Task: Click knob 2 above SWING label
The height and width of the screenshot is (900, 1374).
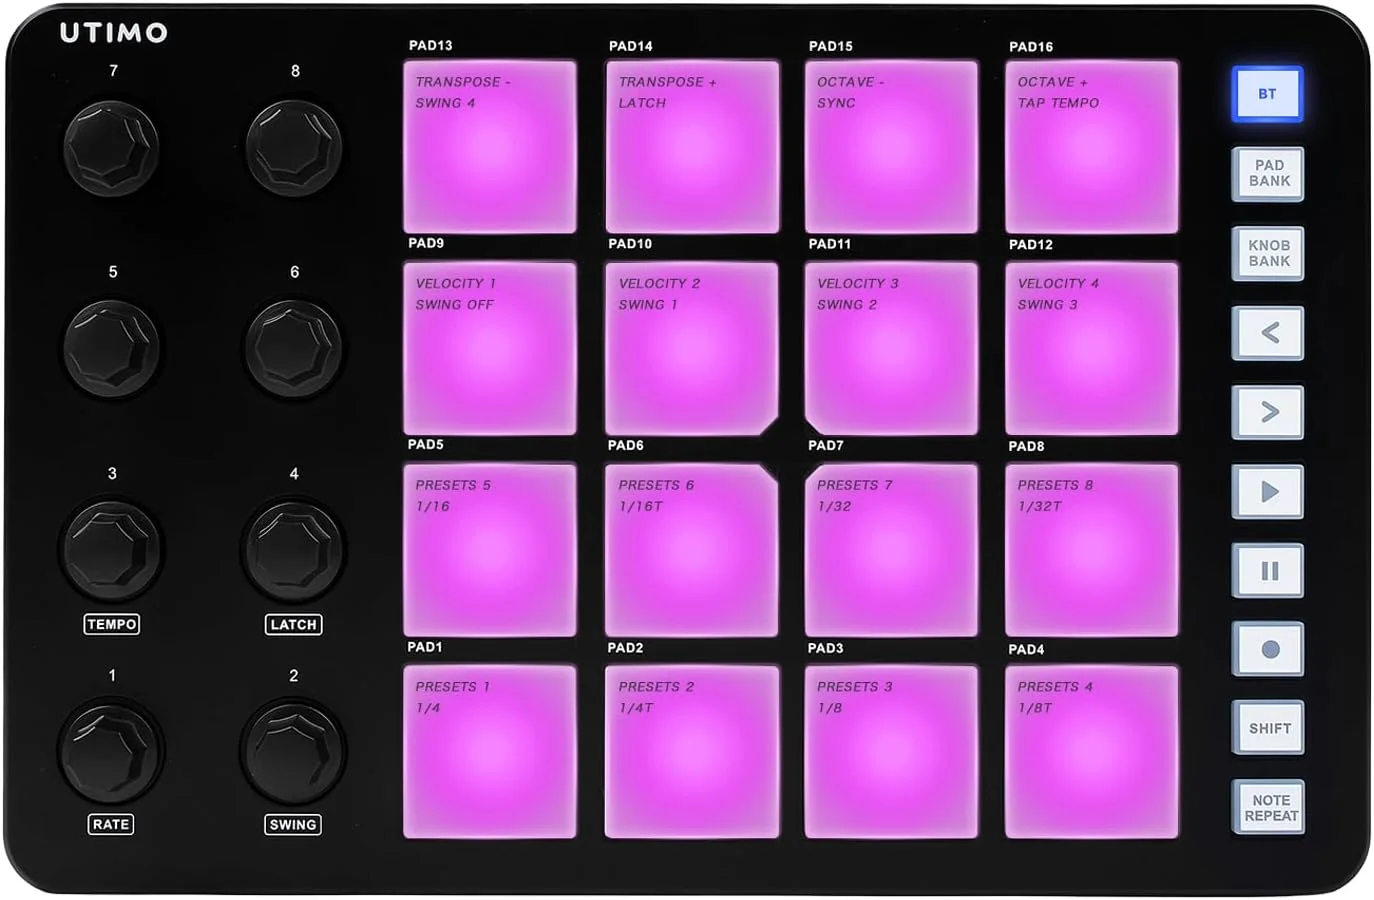Action: click(292, 752)
